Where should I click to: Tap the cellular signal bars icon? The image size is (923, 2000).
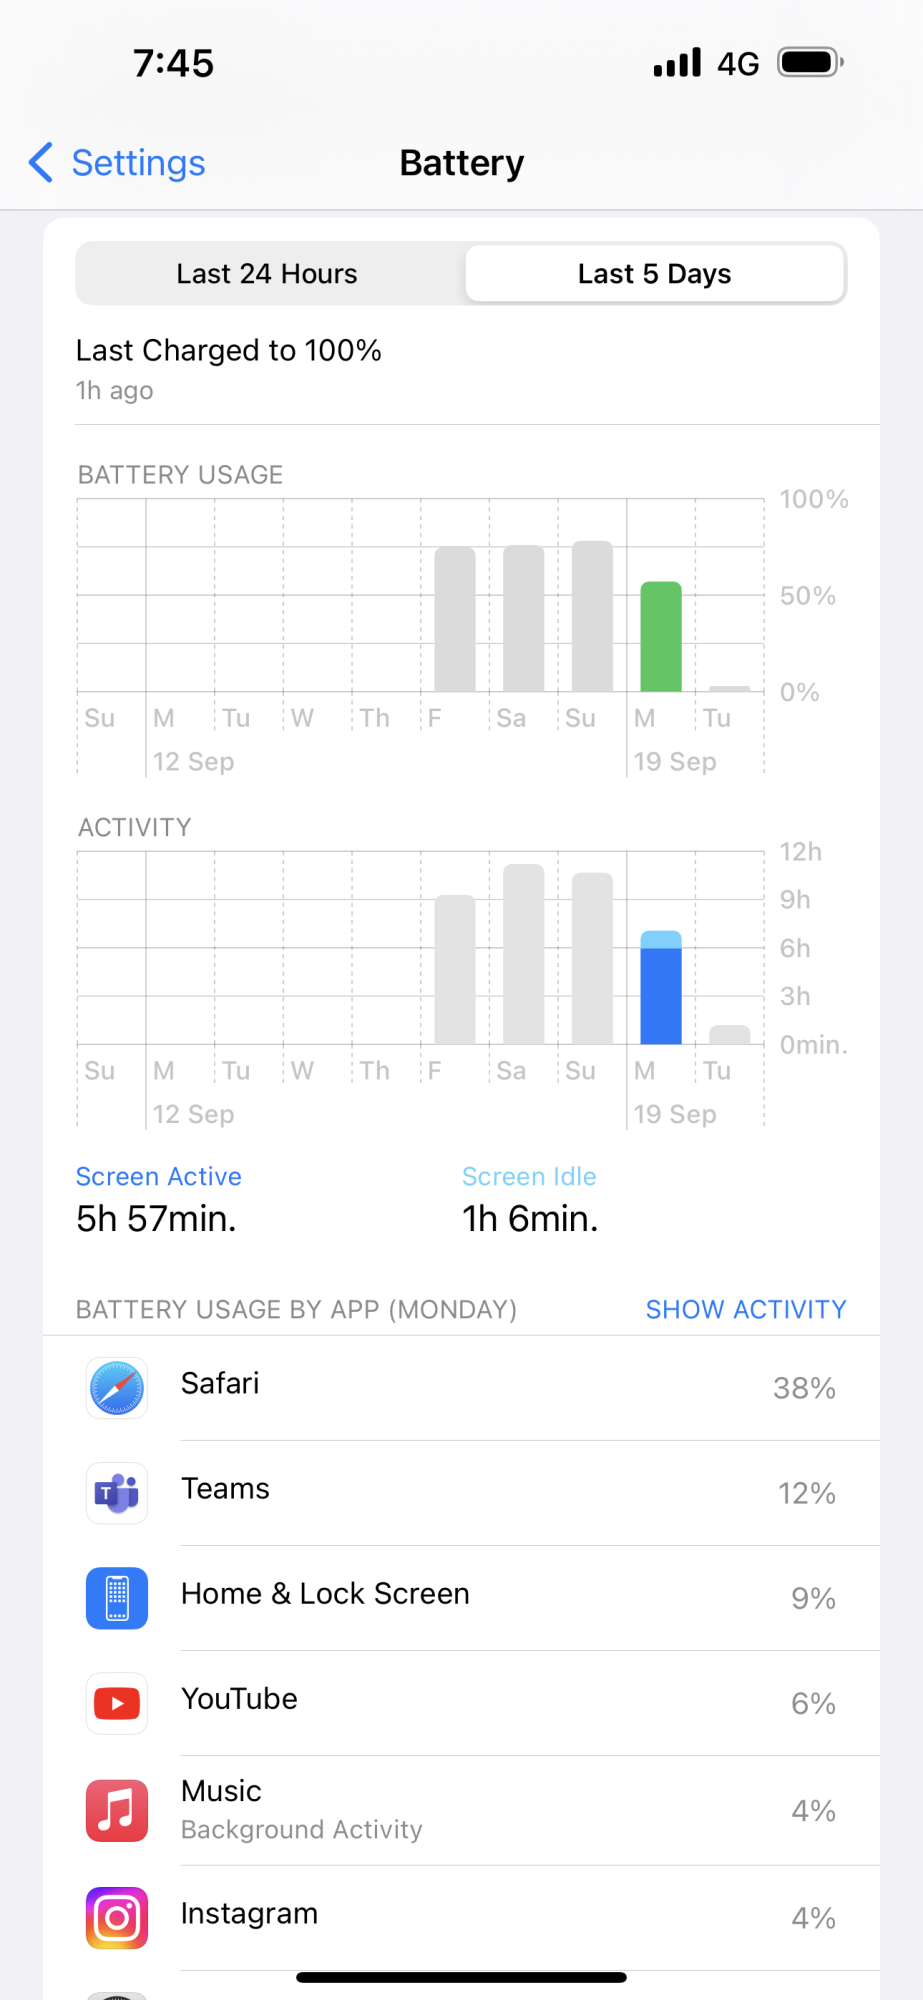tap(677, 62)
